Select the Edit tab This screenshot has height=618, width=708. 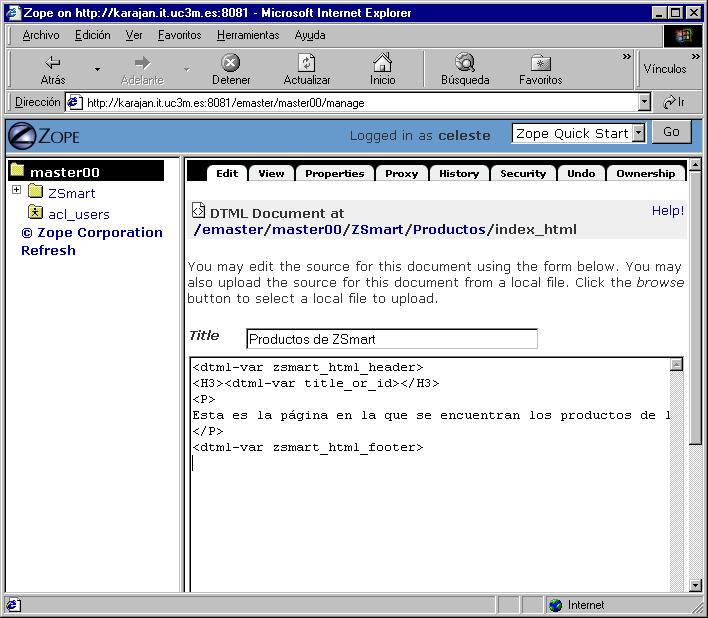(x=227, y=173)
